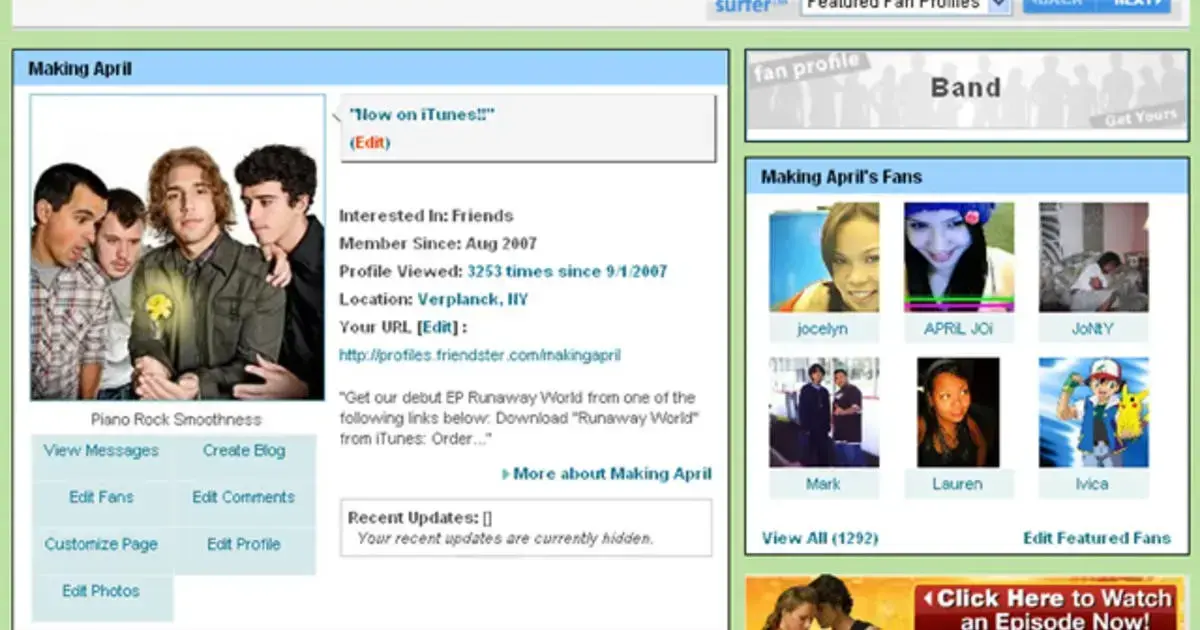Click Edit Featured Fans link

pos(1096,538)
